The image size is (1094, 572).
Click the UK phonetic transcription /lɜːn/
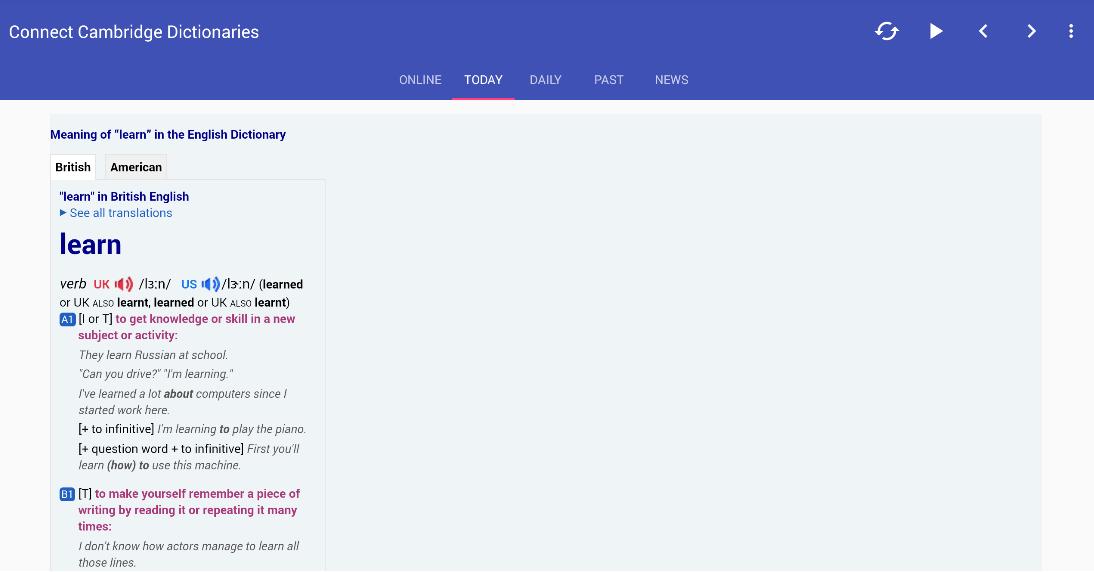(x=155, y=284)
